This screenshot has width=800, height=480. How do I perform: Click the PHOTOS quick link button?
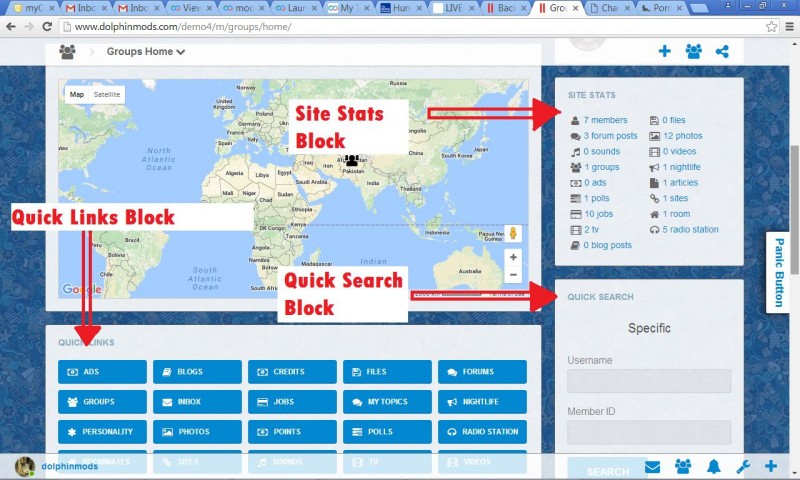tap(197, 432)
